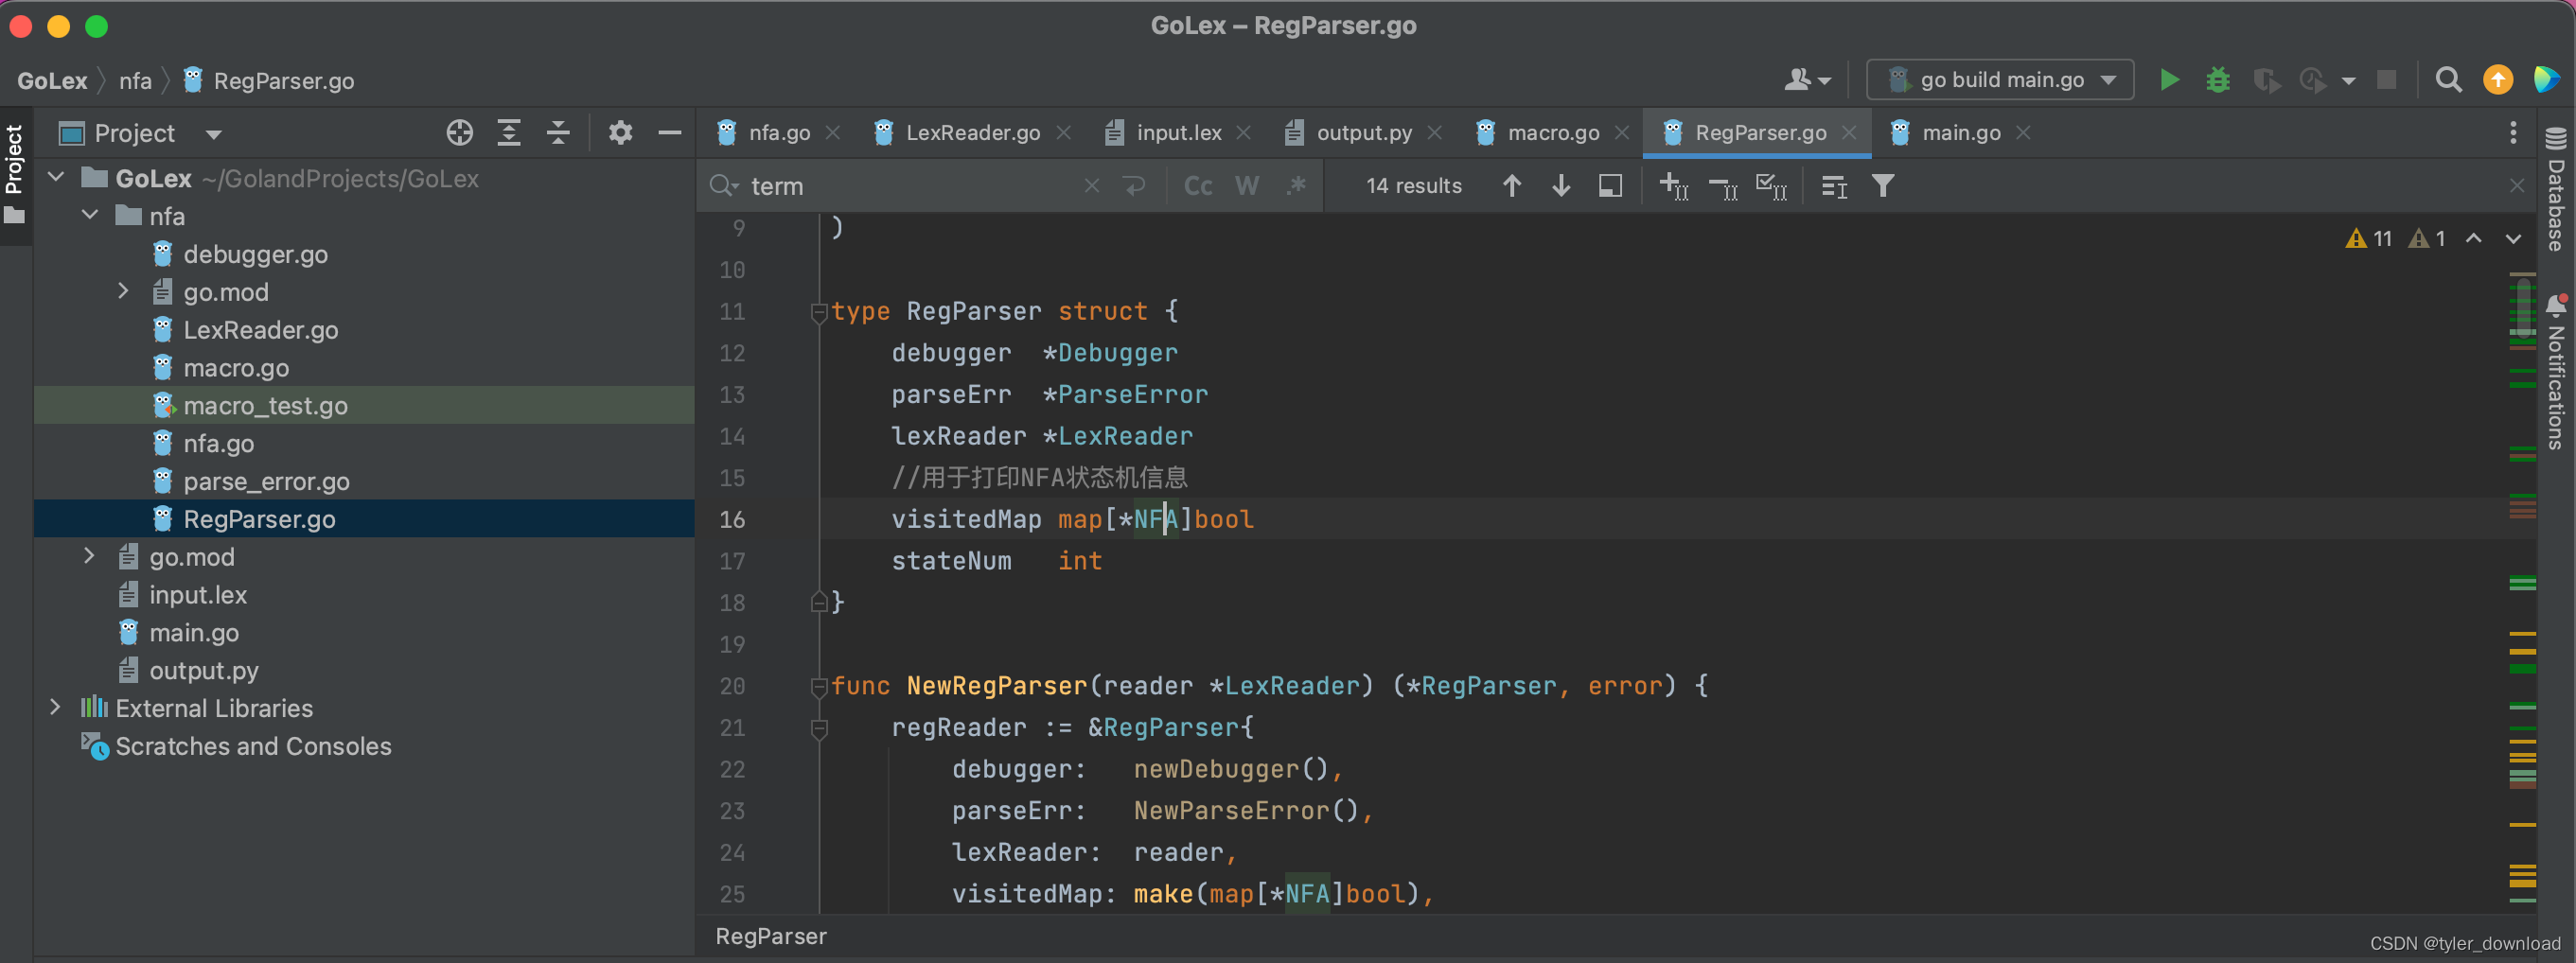Run the go build main.go configuration
Screen dimensions: 2576x963
(x=2168, y=80)
